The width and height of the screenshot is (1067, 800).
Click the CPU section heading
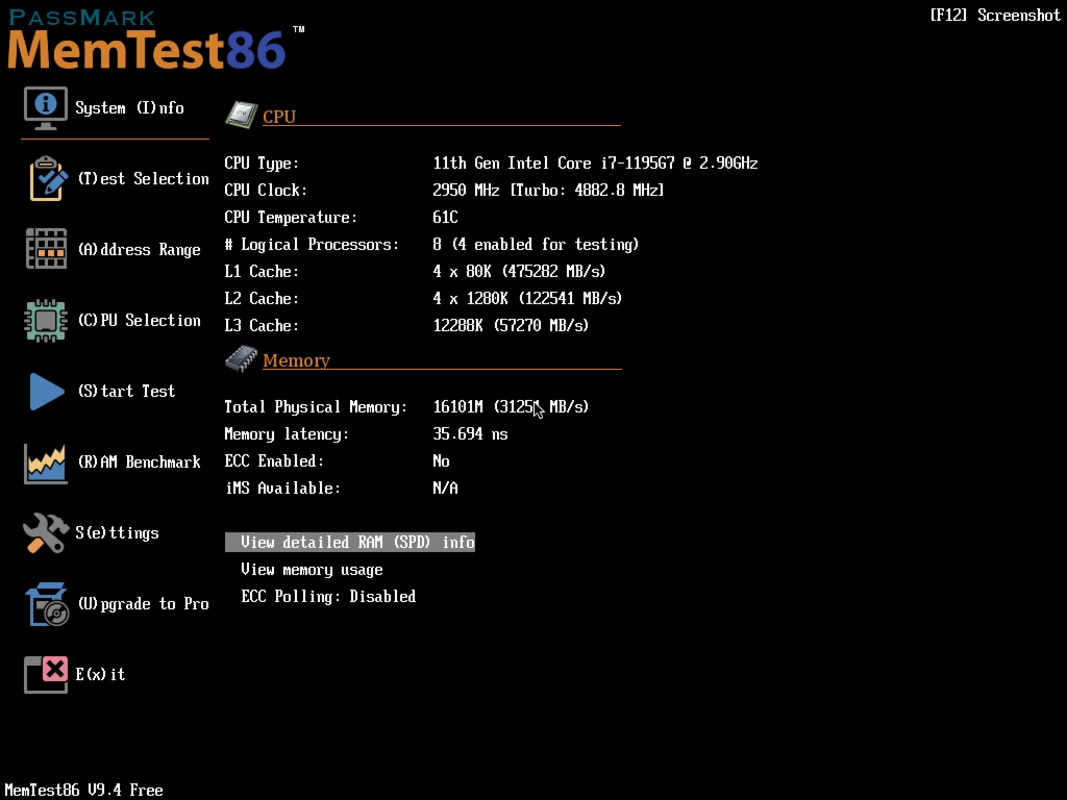pos(279,116)
